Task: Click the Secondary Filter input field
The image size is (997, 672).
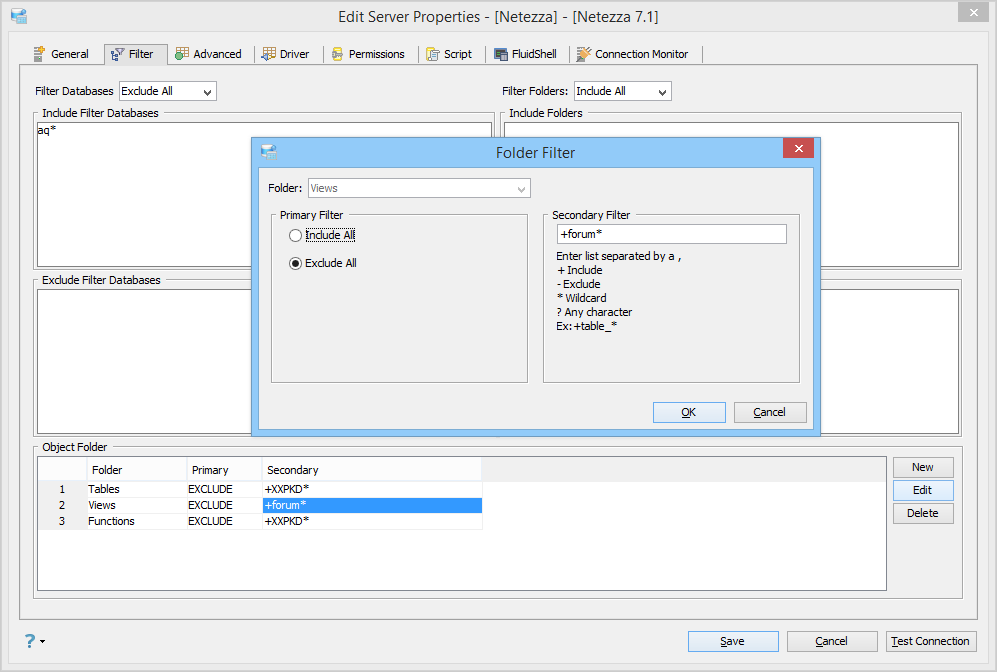Action: click(x=671, y=234)
